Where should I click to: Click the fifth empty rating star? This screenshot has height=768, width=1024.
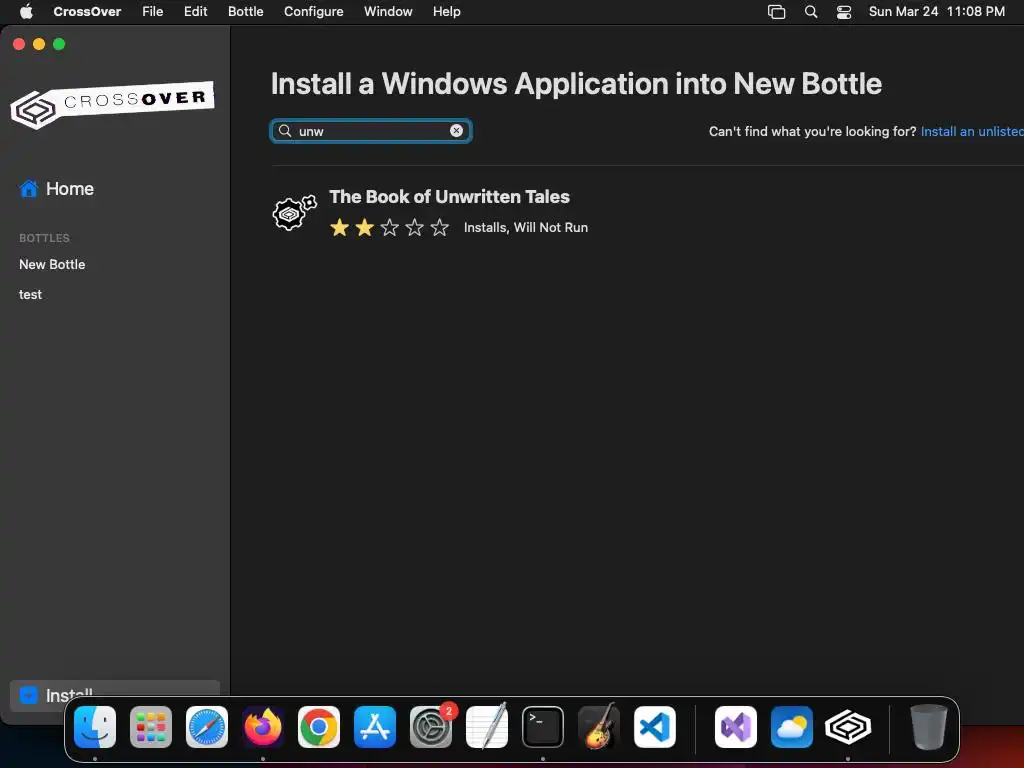click(440, 227)
